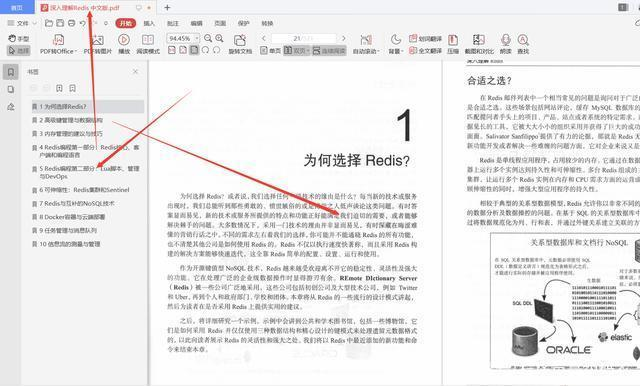640x386 pixels.
Task: Save document via floppy disk icon
Action: point(60,23)
